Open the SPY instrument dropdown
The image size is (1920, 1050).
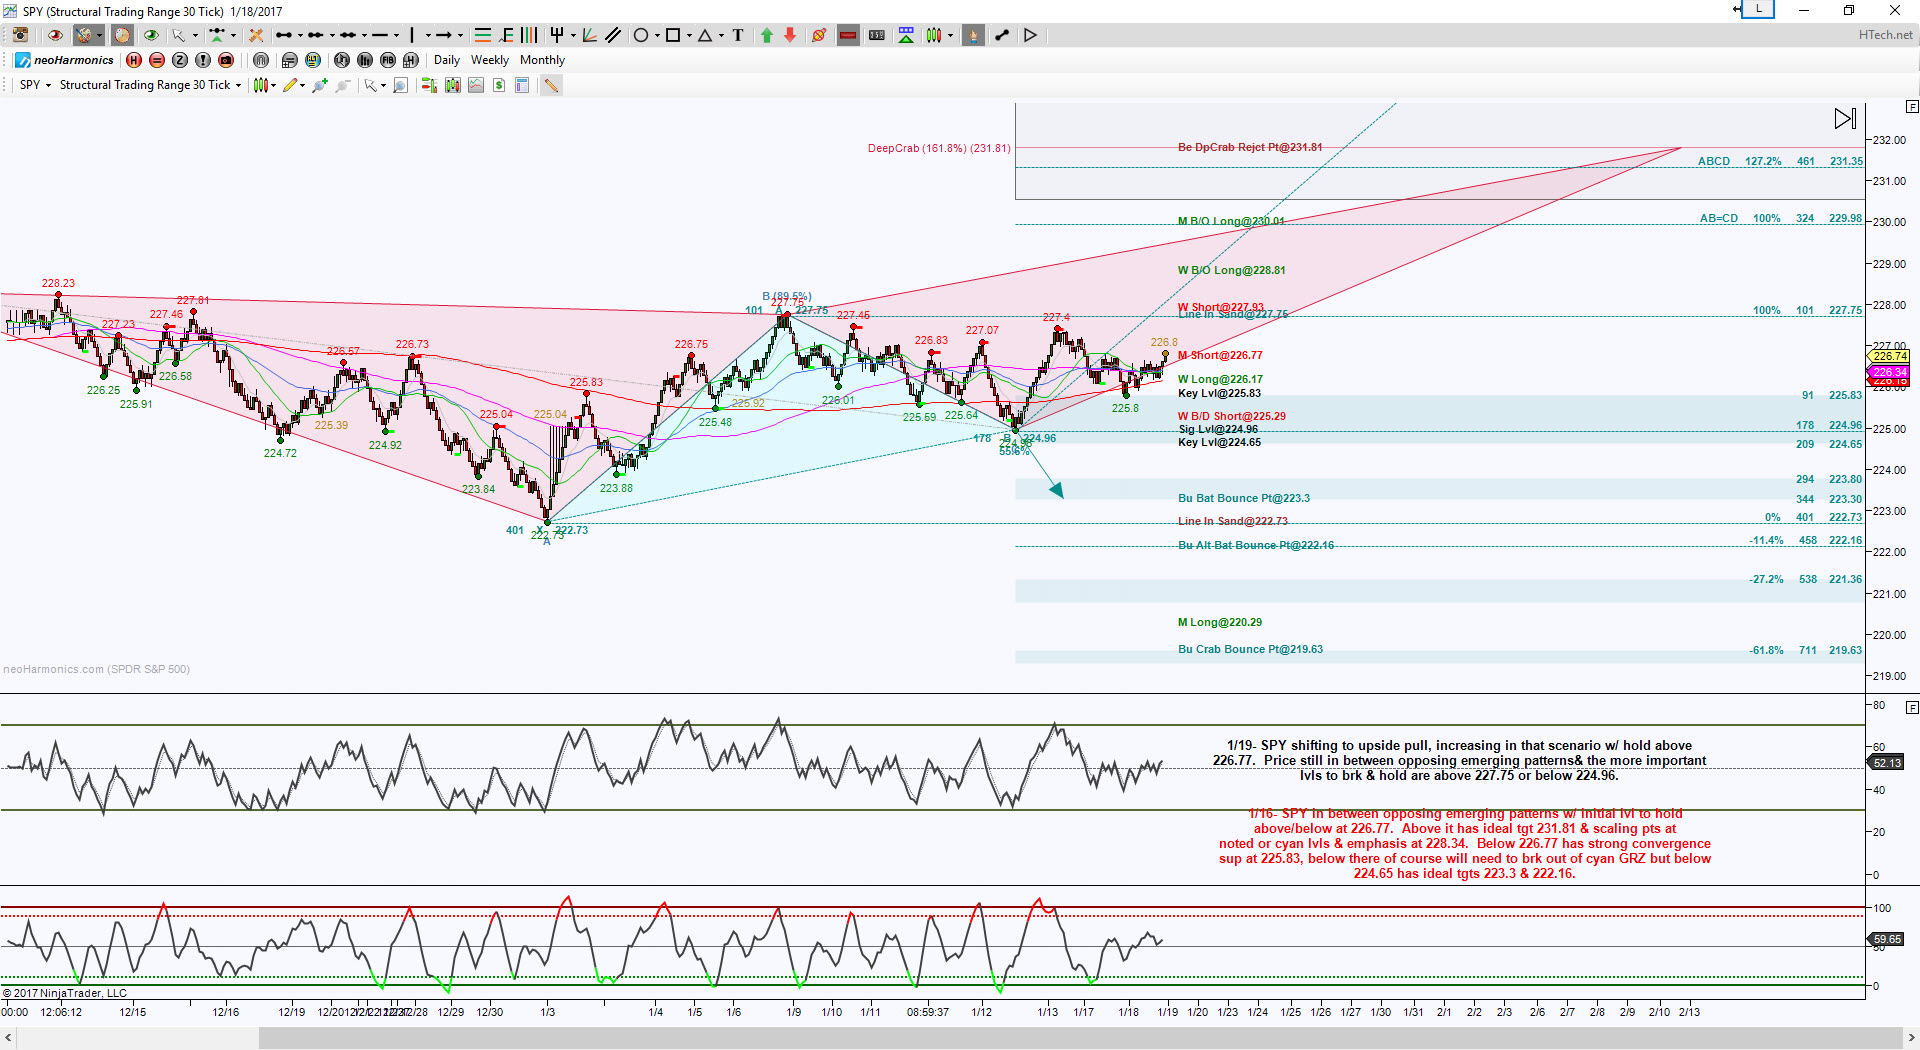tap(36, 85)
